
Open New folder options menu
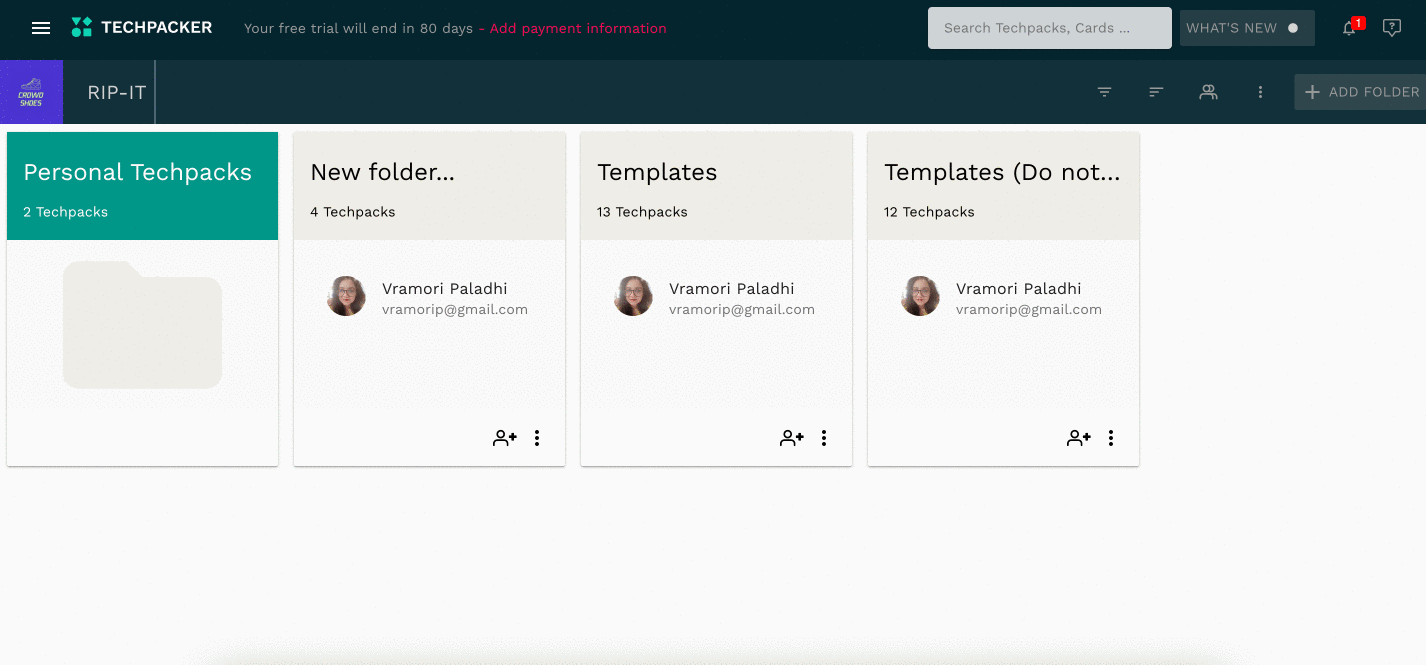pos(537,438)
